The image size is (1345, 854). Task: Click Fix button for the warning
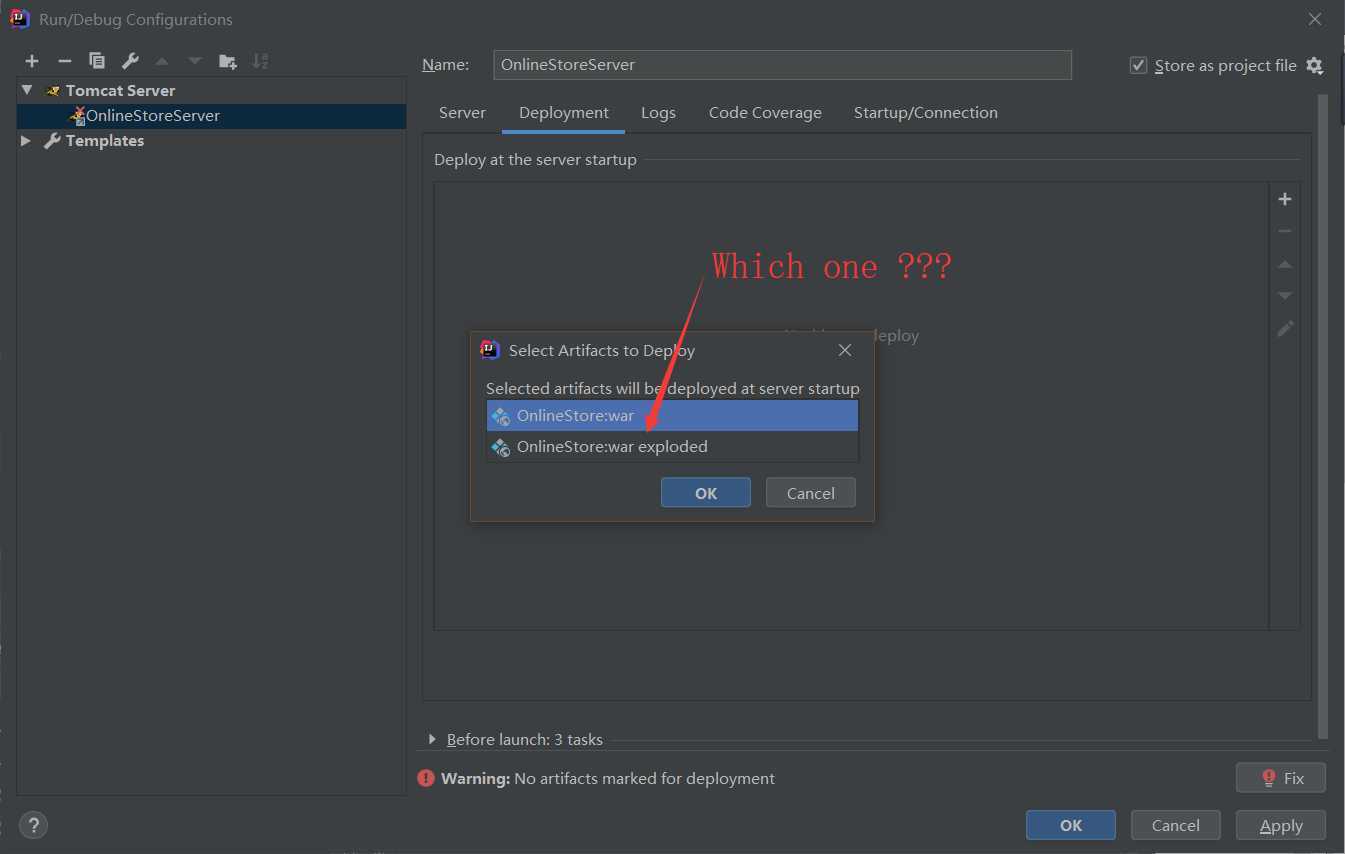[x=1281, y=778]
